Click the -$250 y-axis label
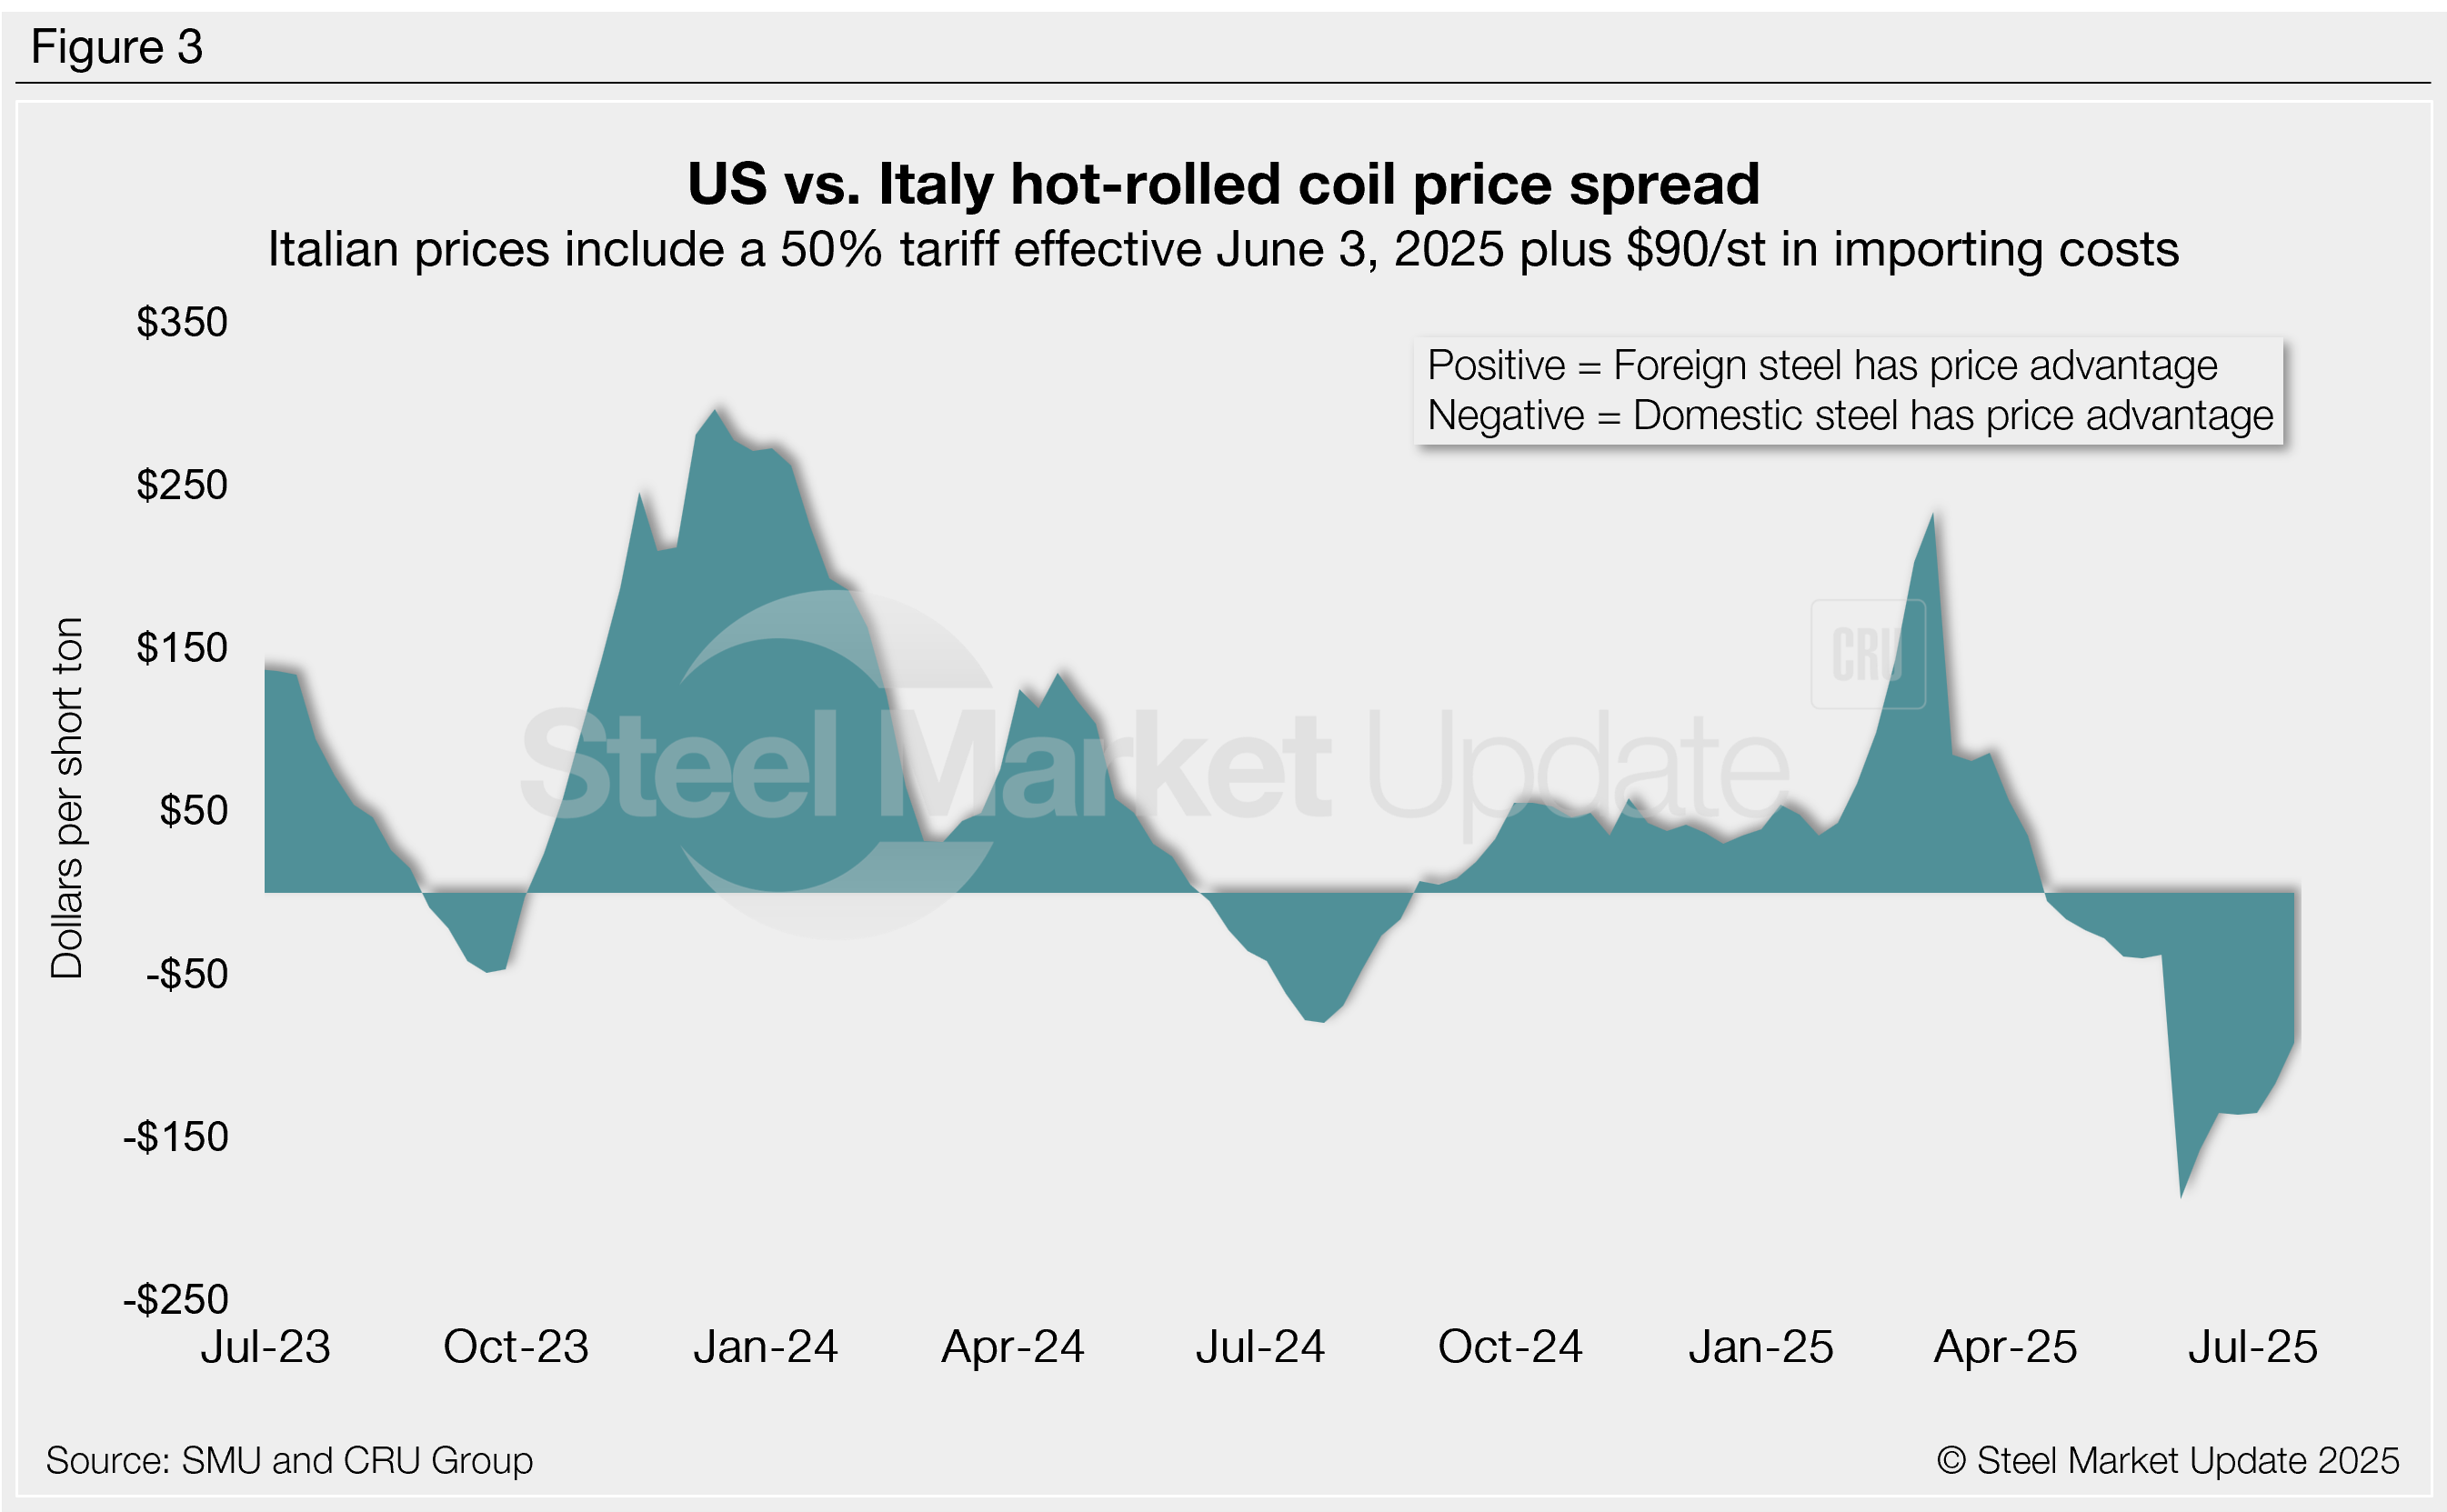 click(x=176, y=1299)
